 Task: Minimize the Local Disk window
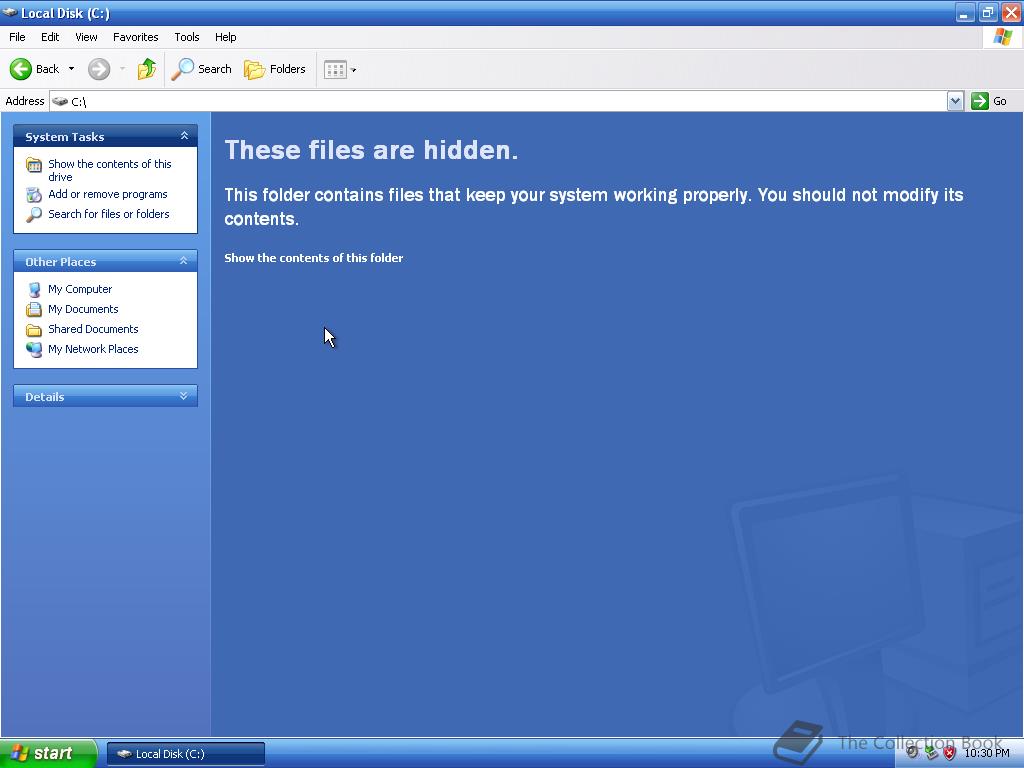click(x=964, y=12)
